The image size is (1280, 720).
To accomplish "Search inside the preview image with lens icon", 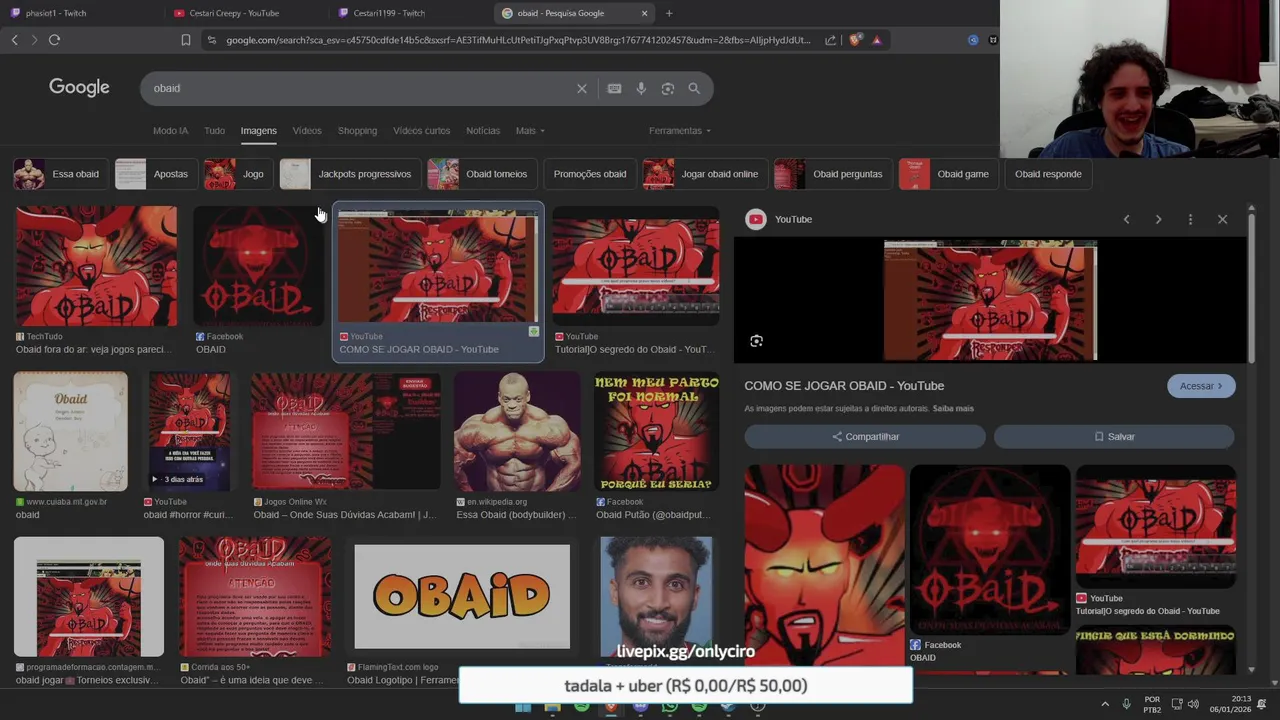I will (756, 341).
